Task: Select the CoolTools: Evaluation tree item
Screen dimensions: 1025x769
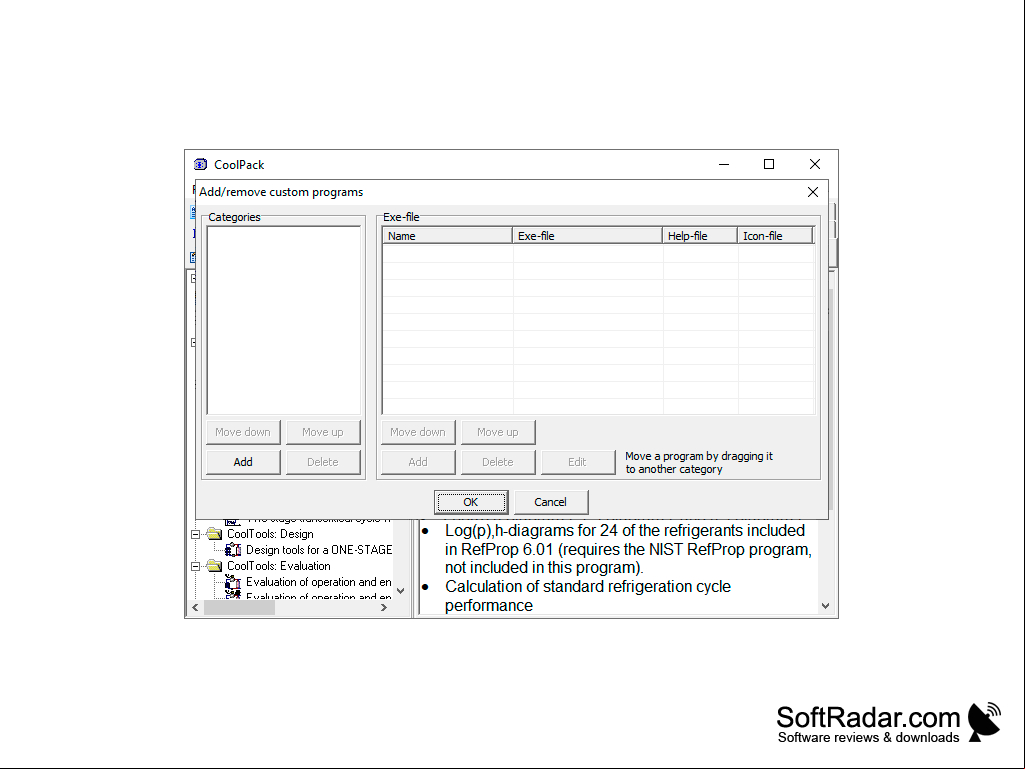Action: [x=278, y=566]
